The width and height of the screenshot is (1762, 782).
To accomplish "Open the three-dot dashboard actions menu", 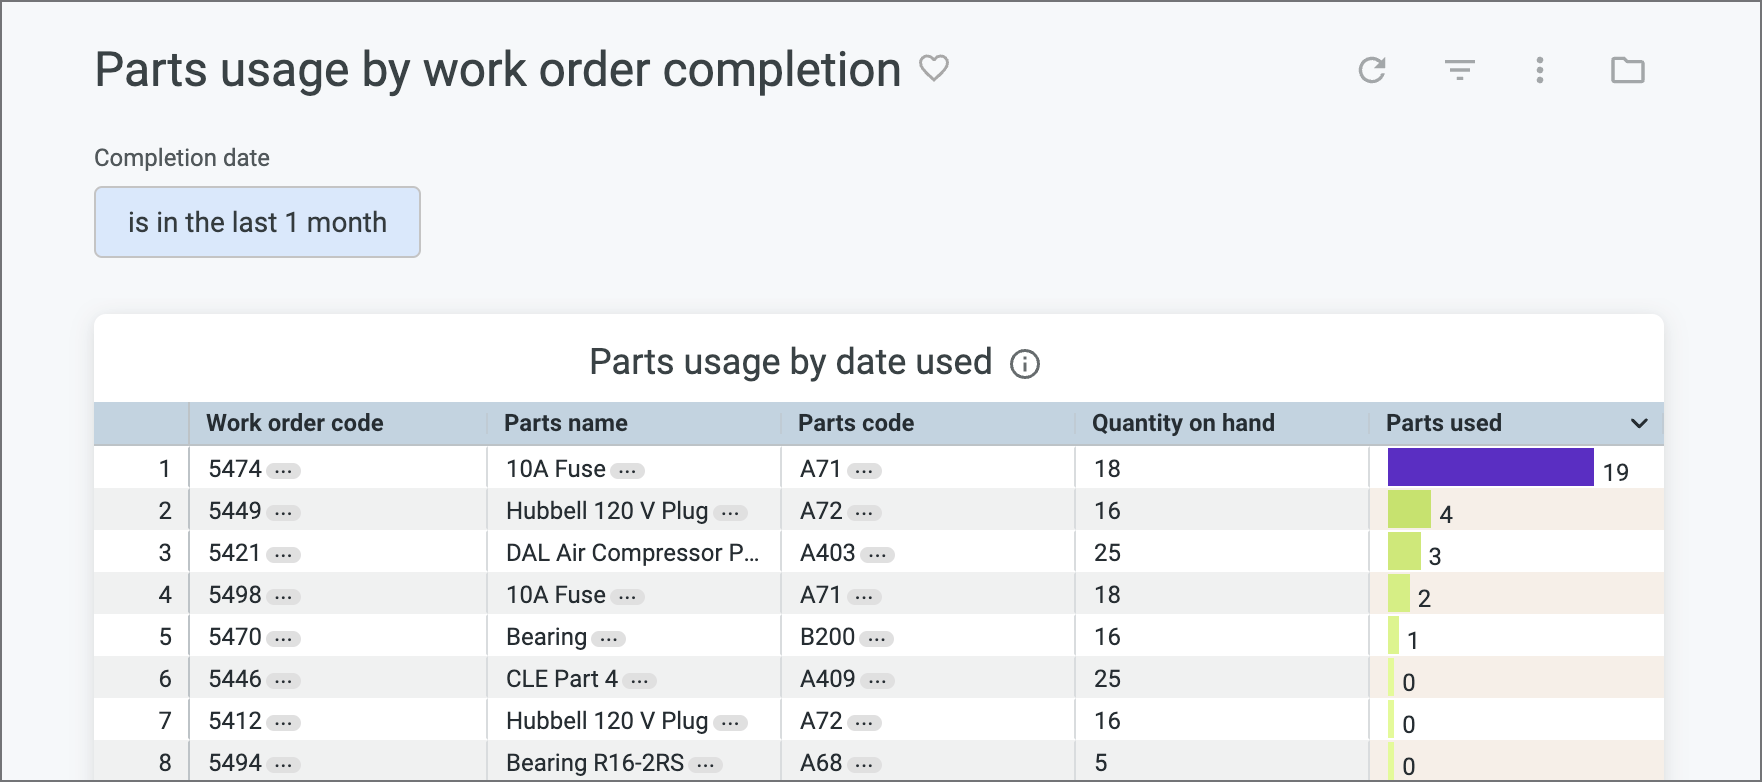I will pyautogui.click(x=1540, y=70).
